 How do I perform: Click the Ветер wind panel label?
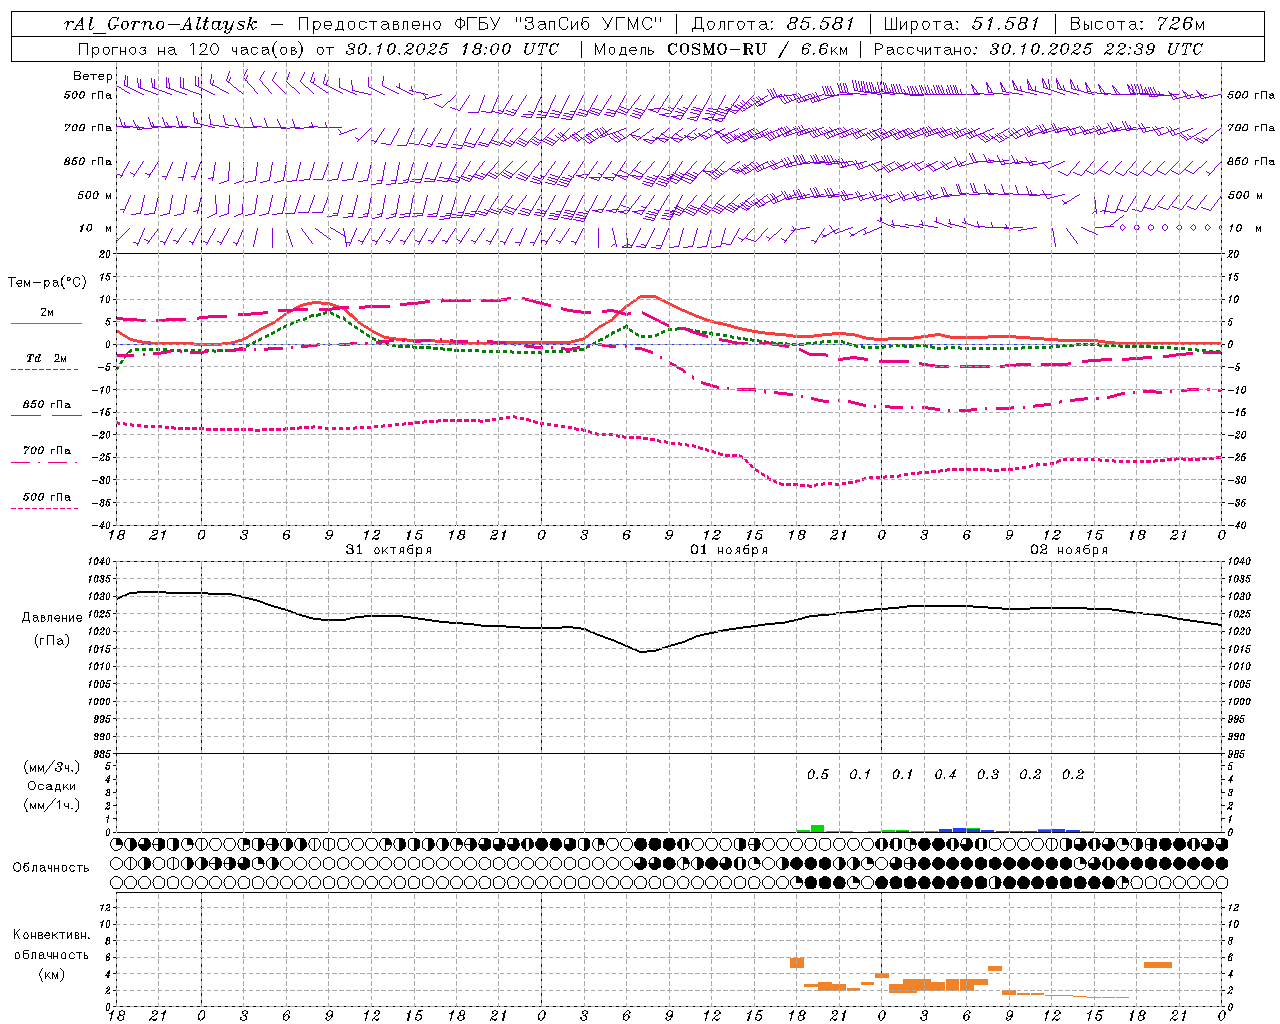point(92,76)
